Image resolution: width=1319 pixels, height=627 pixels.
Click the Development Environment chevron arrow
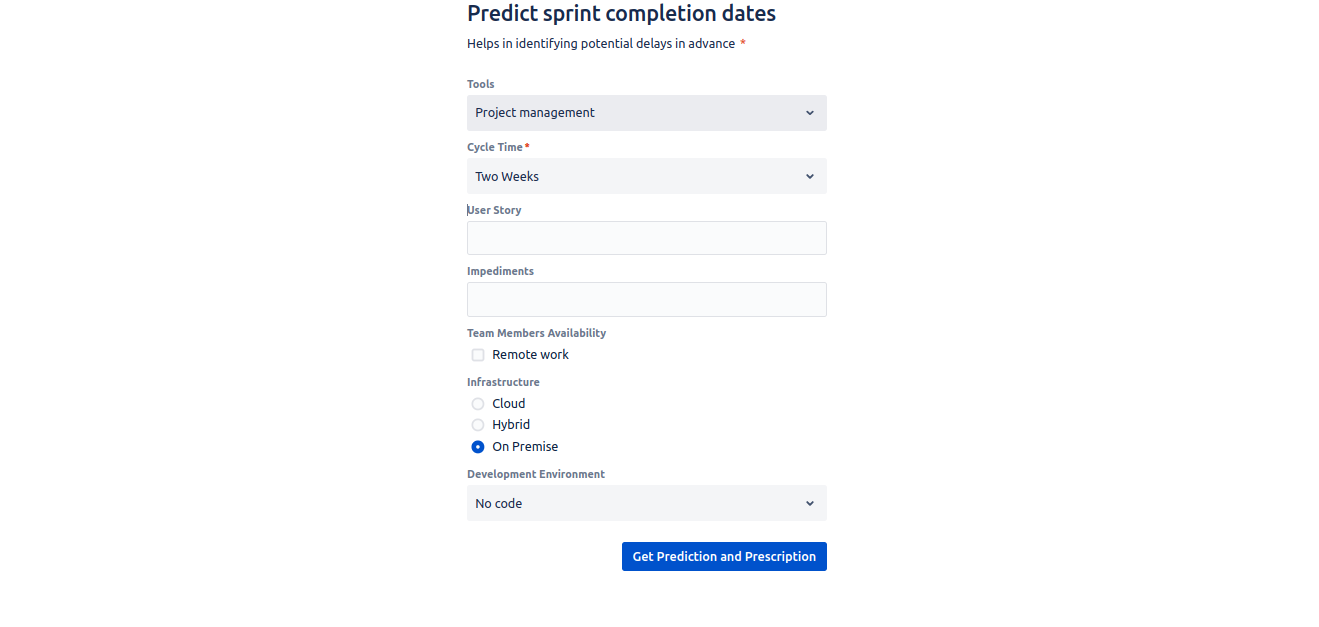click(x=809, y=504)
